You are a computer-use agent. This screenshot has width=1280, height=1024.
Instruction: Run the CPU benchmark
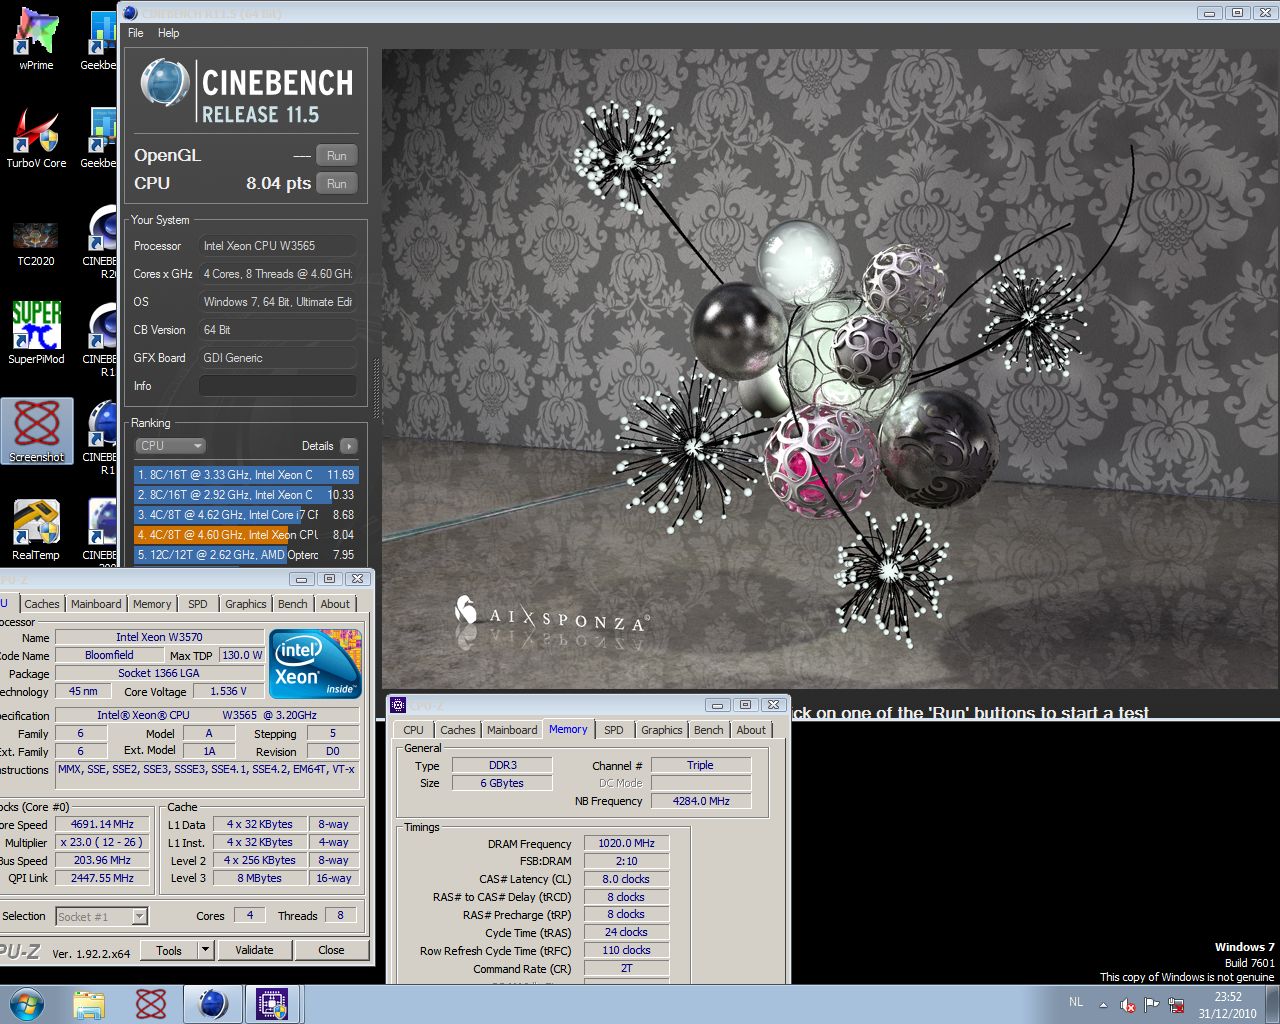337,184
